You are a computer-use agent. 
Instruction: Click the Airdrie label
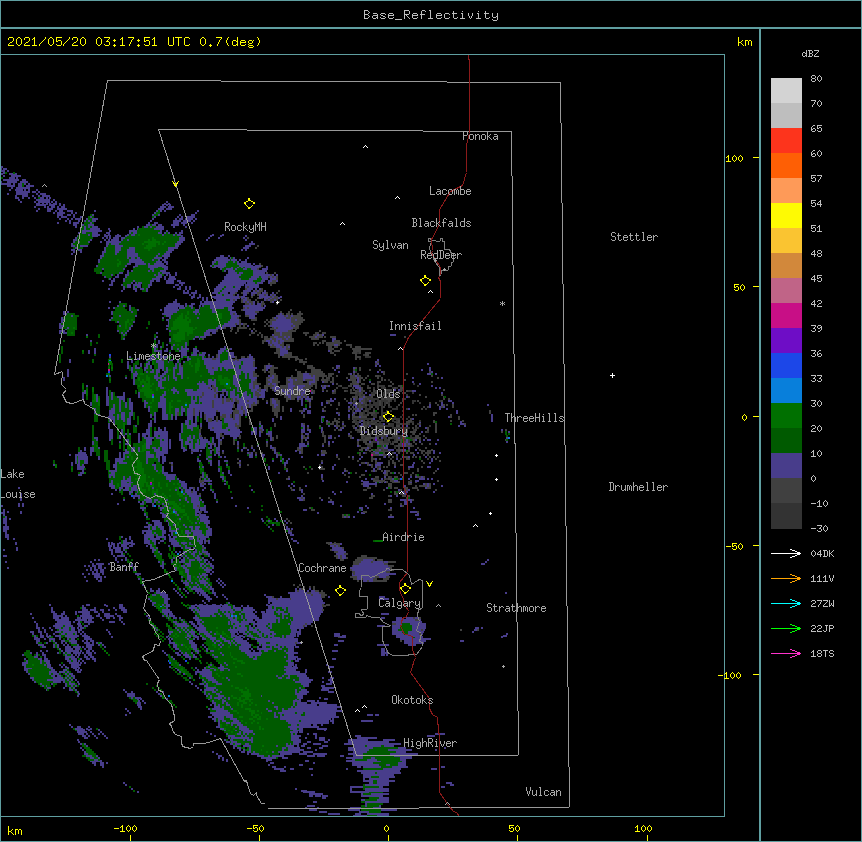click(403, 537)
